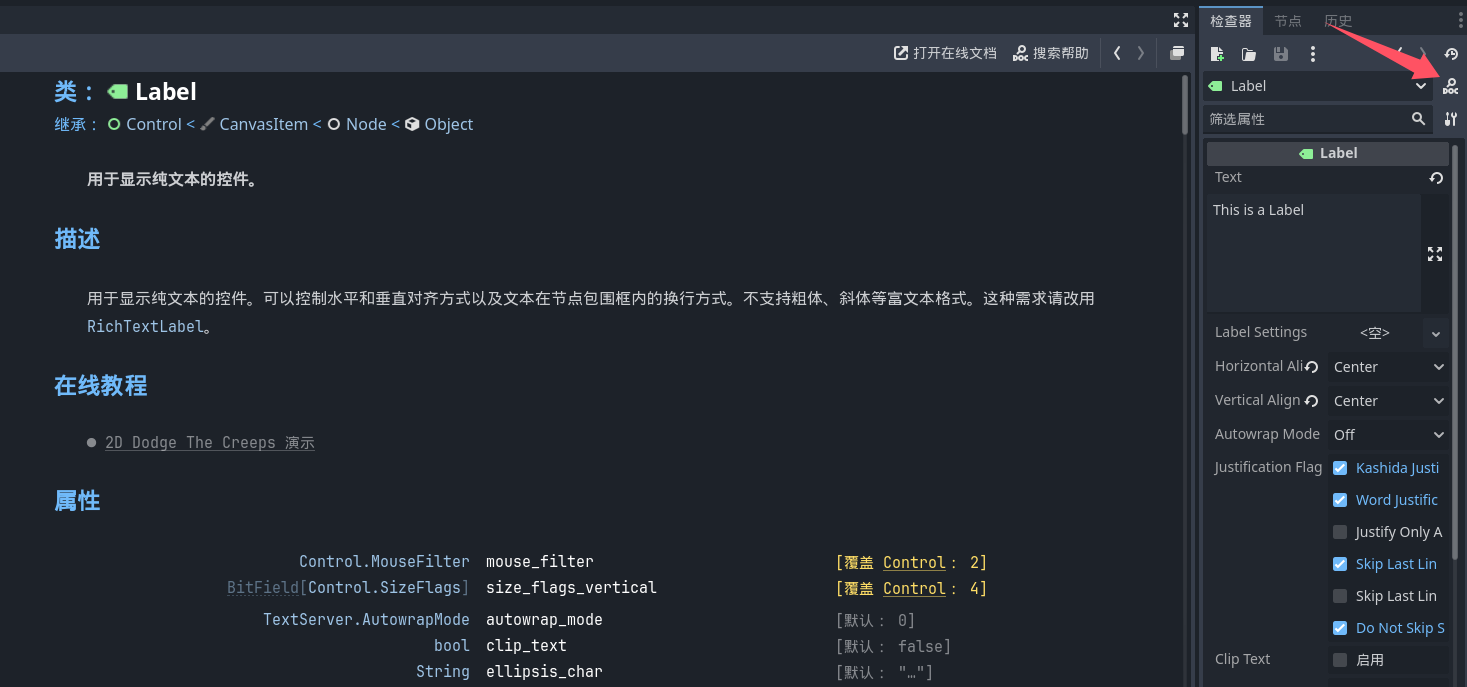This screenshot has height=687, width=1467.
Task: Uncheck the checked Skip Last Line flag
Action: point(1340,564)
